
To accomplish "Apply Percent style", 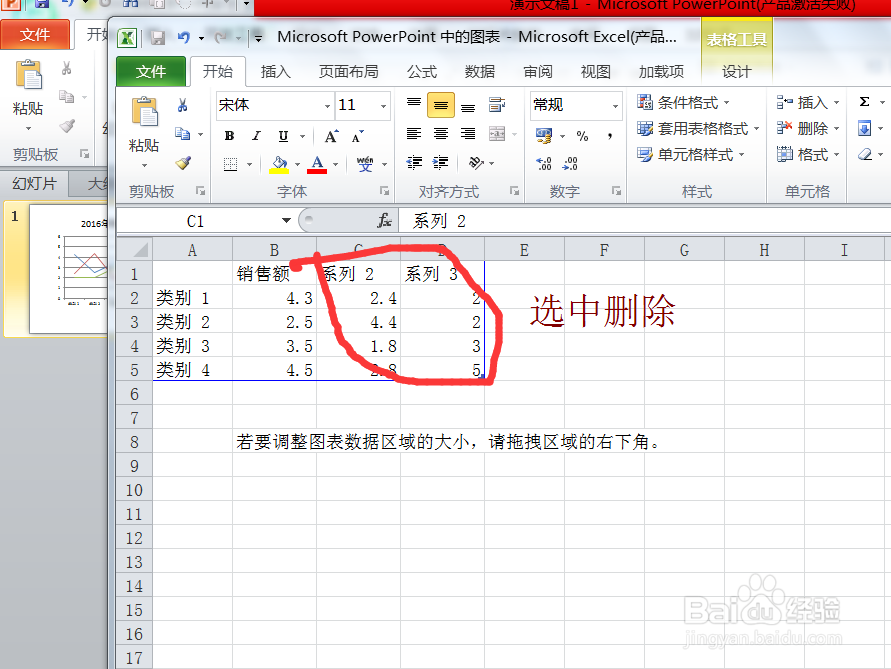I will pos(582,136).
